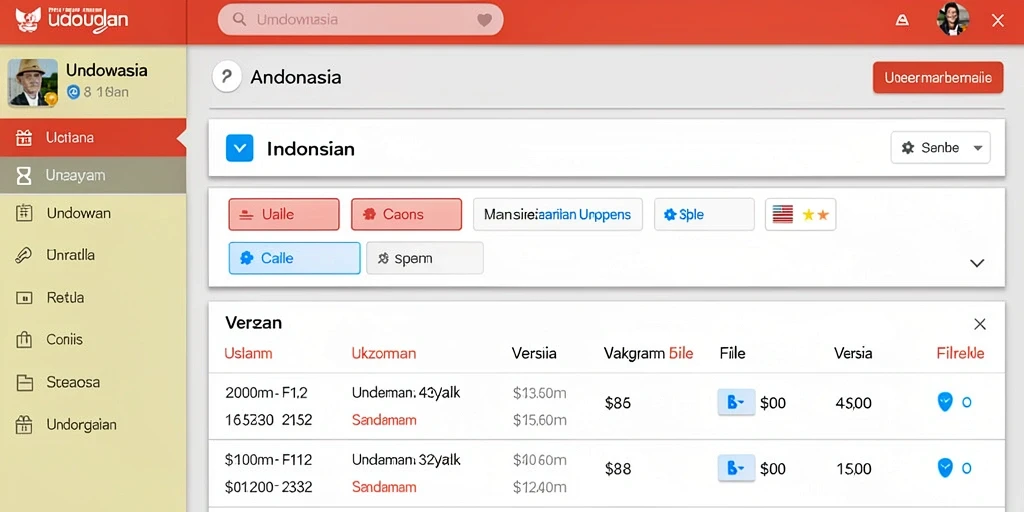Open Unratila sidebar item
This screenshot has height=512, width=1024.
[93, 255]
